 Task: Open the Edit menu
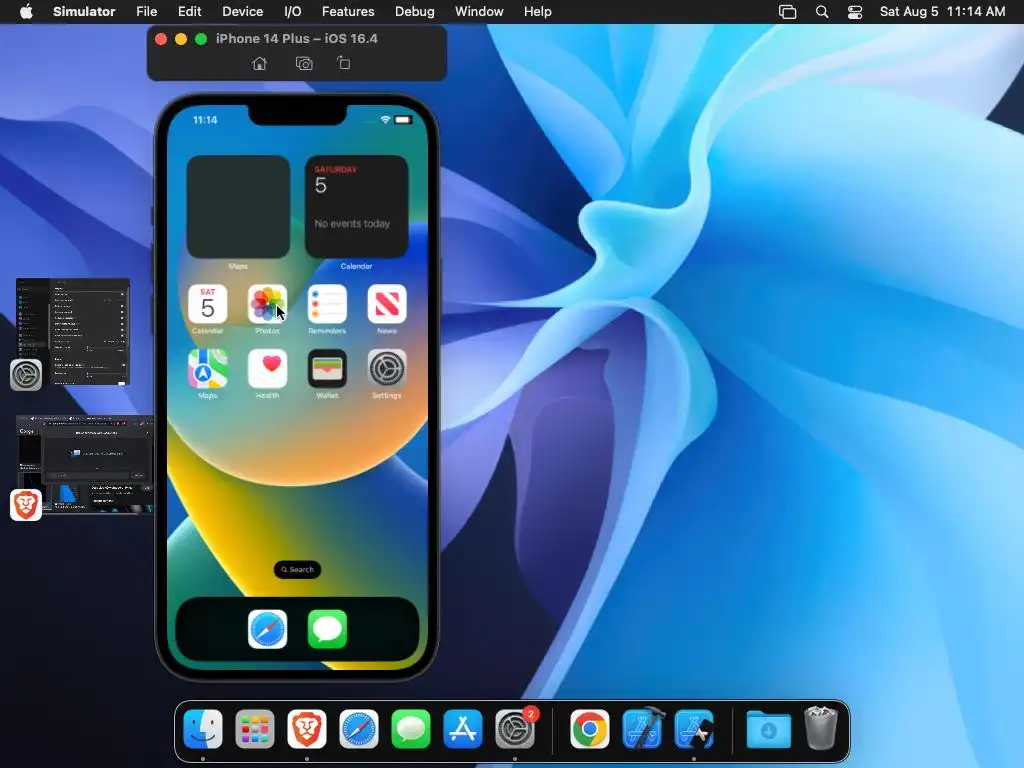click(x=189, y=12)
